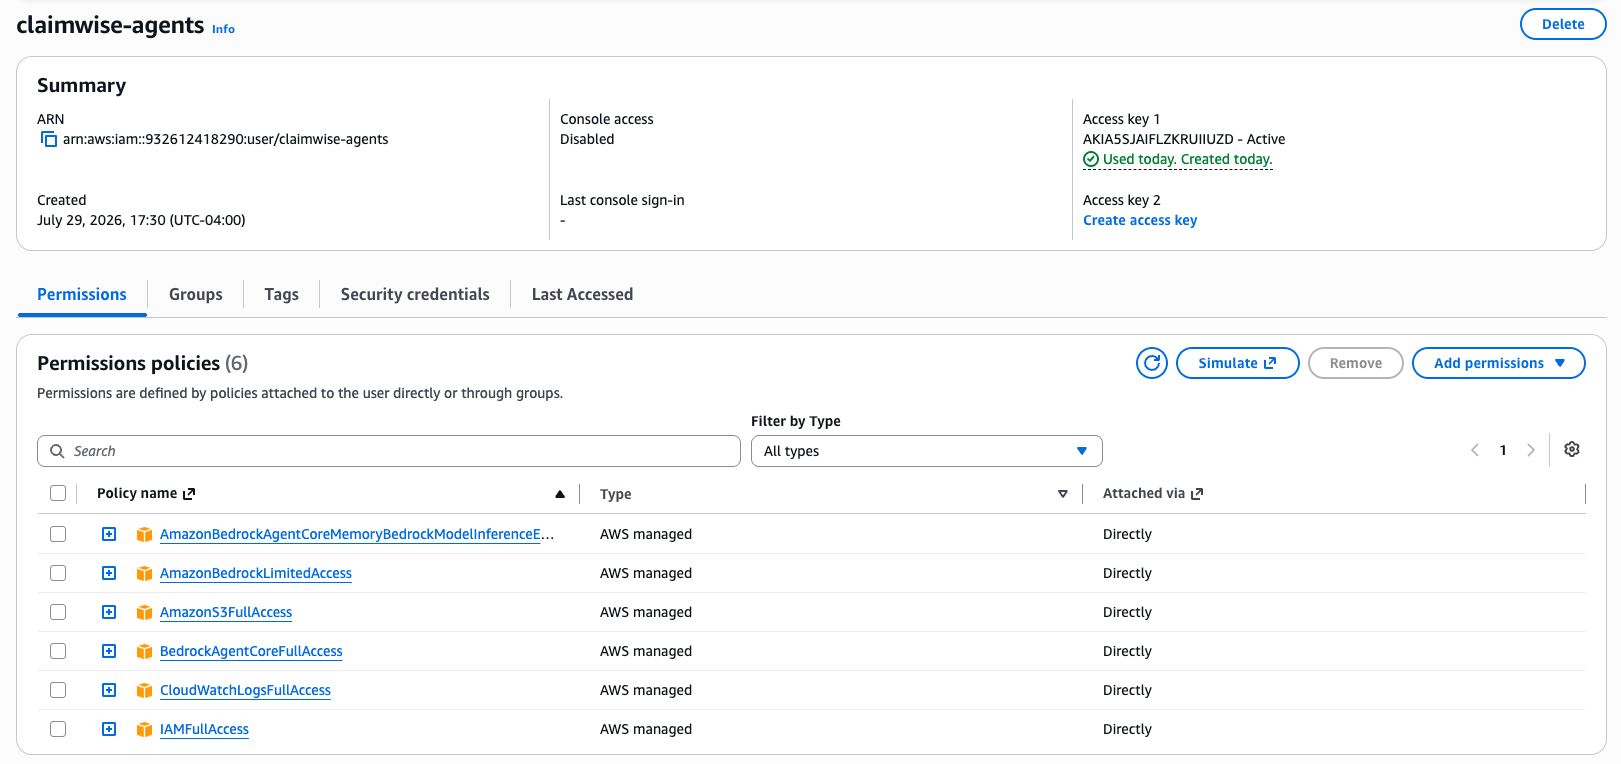Click the orange policy icon beside IAMFullAccess
Image resolution: width=1621 pixels, height=764 pixels.
pyautogui.click(x=144, y=729)
